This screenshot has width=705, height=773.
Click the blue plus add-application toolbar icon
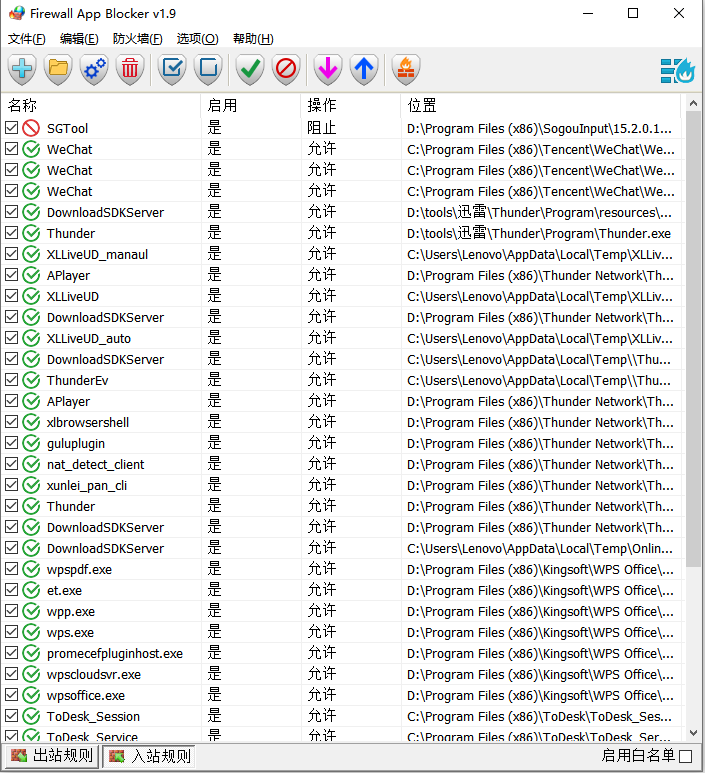(22, 69)
